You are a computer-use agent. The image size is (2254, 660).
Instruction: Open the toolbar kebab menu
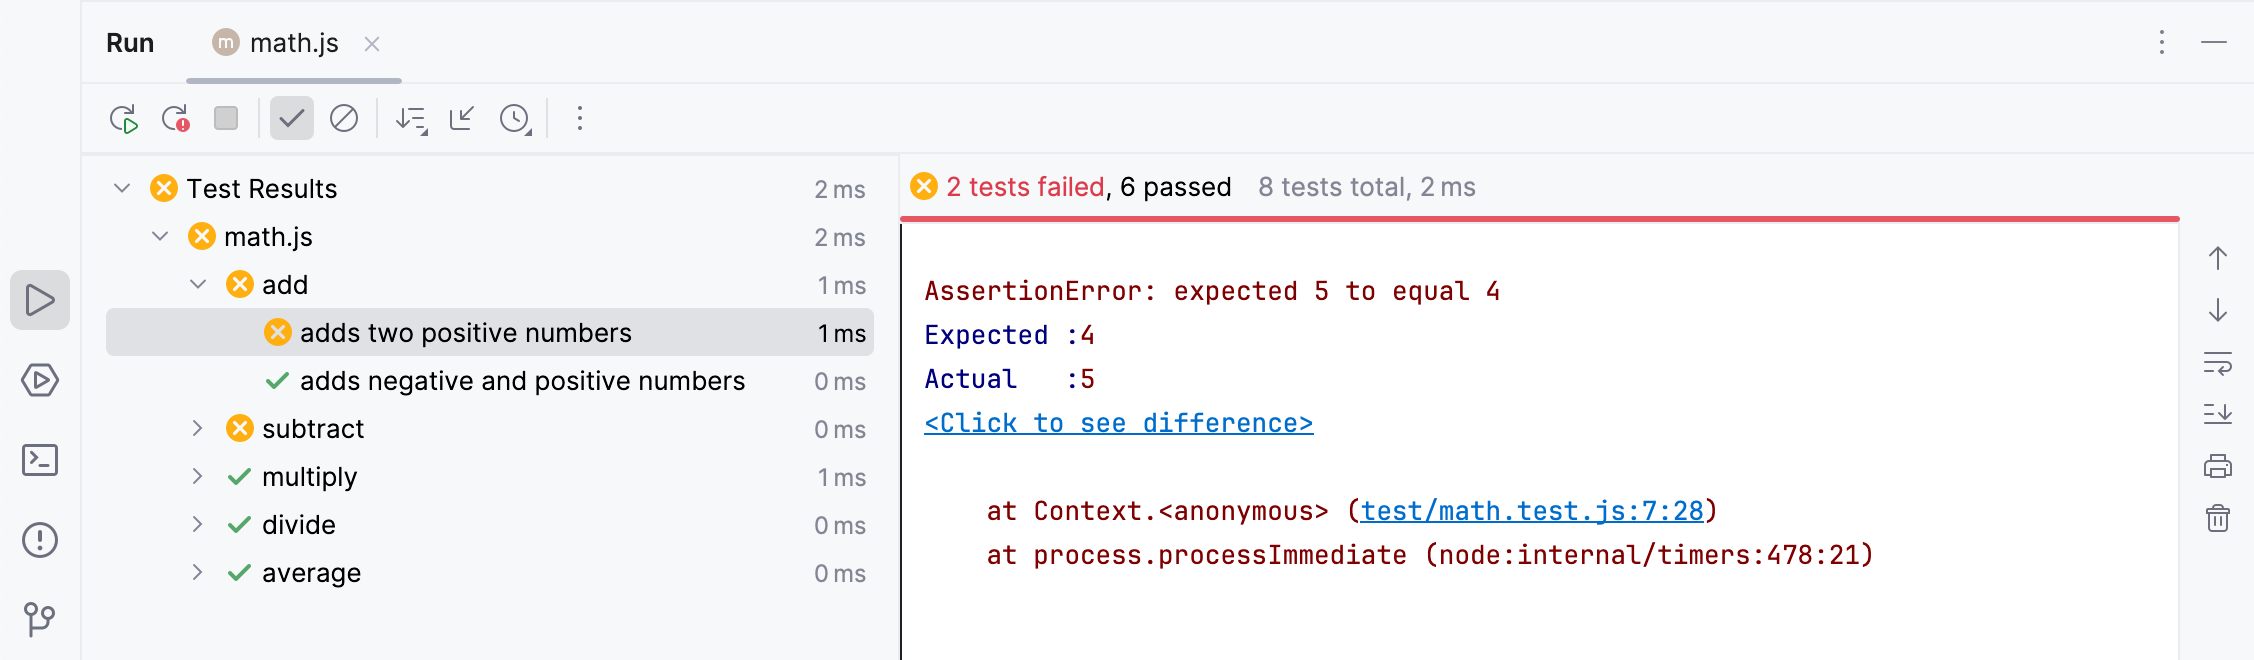point(578,118)
